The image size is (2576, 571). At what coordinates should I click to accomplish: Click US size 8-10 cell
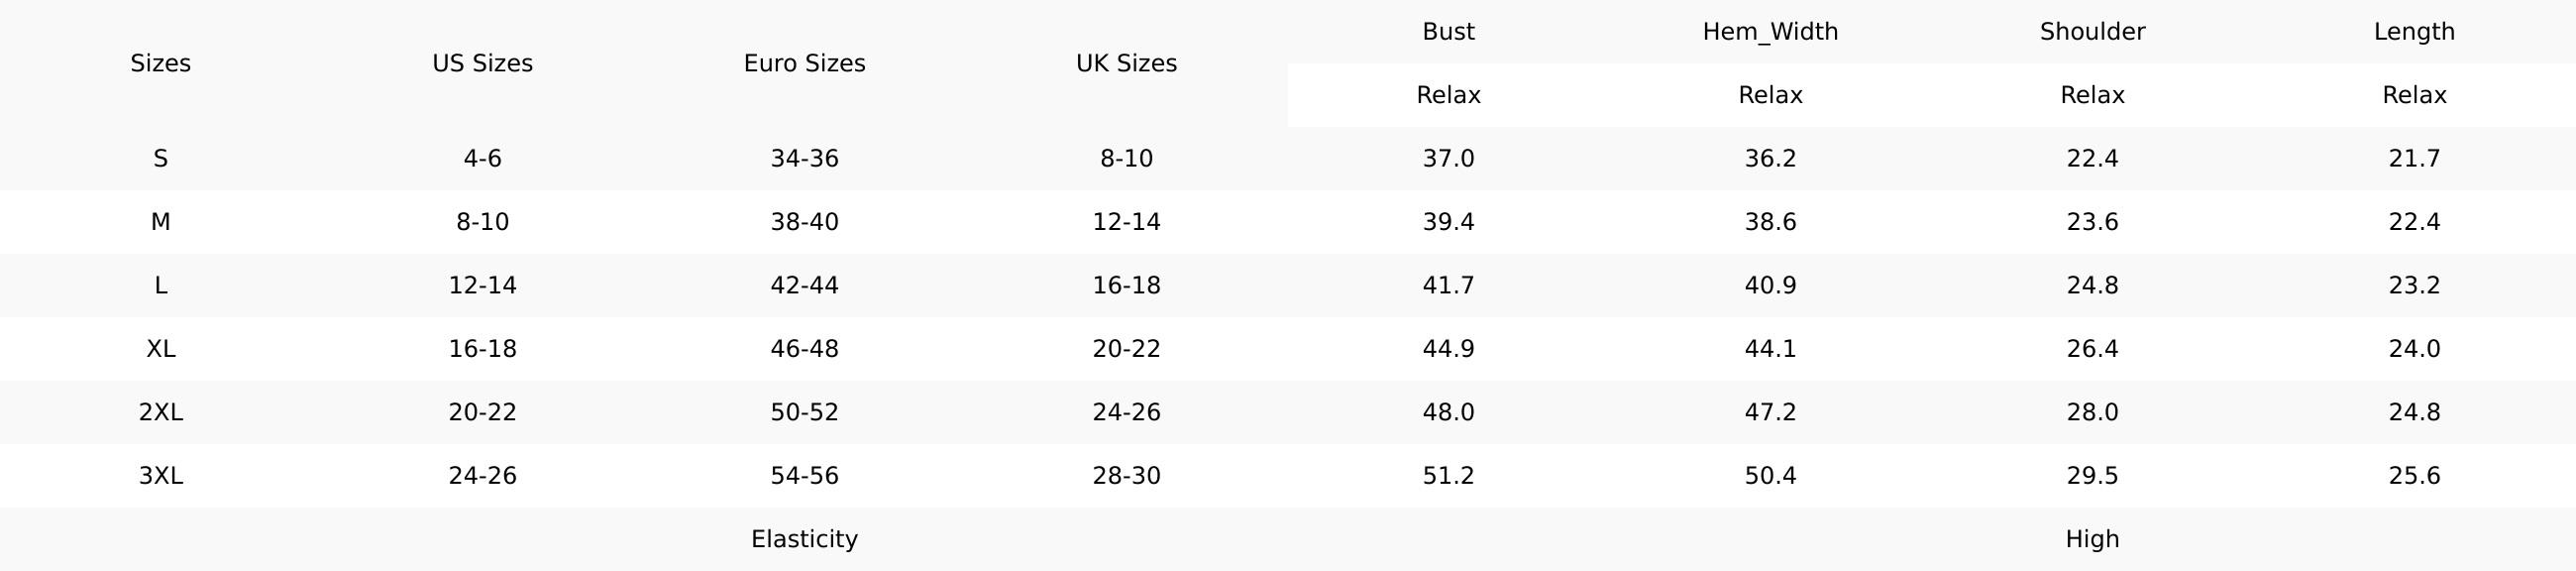482,222
